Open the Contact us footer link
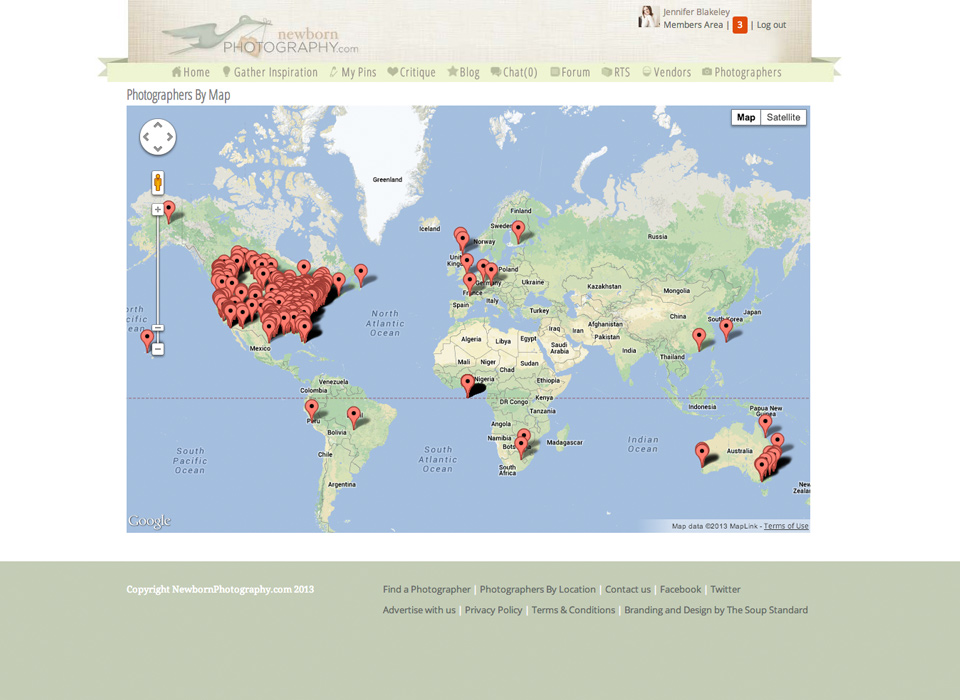960x700 pixels. point(628,589)
